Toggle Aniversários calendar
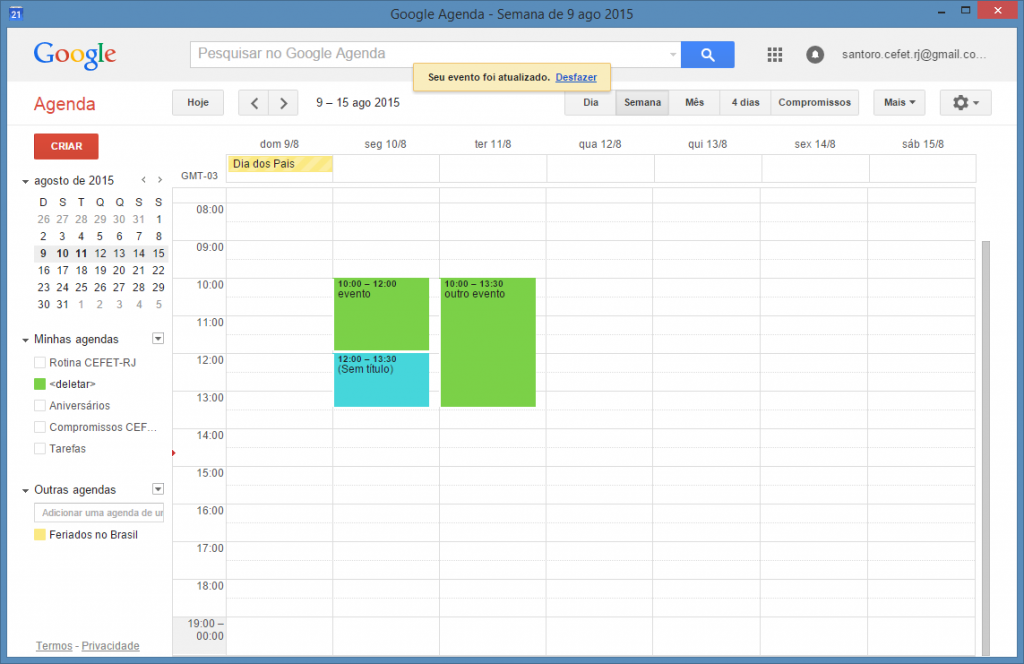The image size is (1024, 664). (x=40, y=405)
